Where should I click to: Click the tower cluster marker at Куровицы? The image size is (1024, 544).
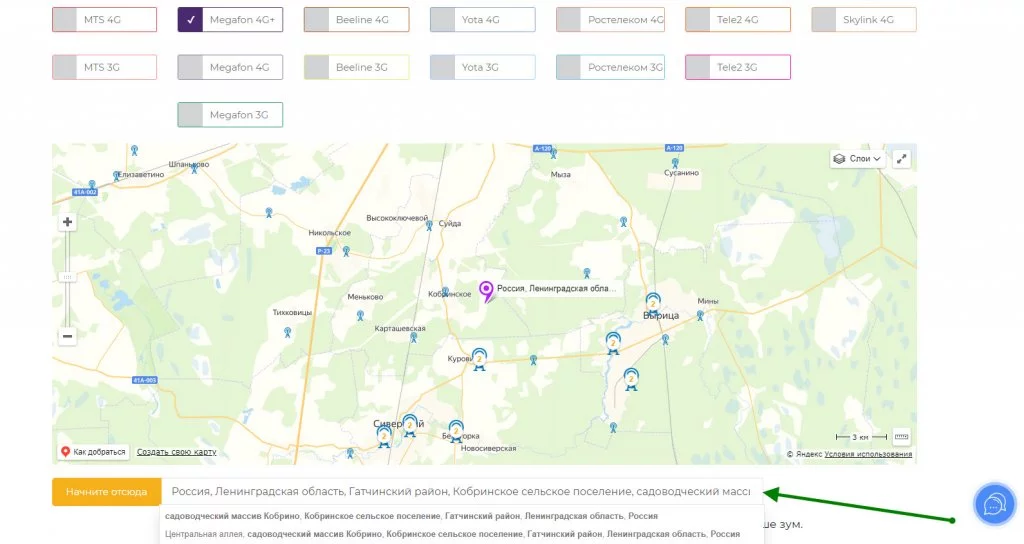(479, 359)
